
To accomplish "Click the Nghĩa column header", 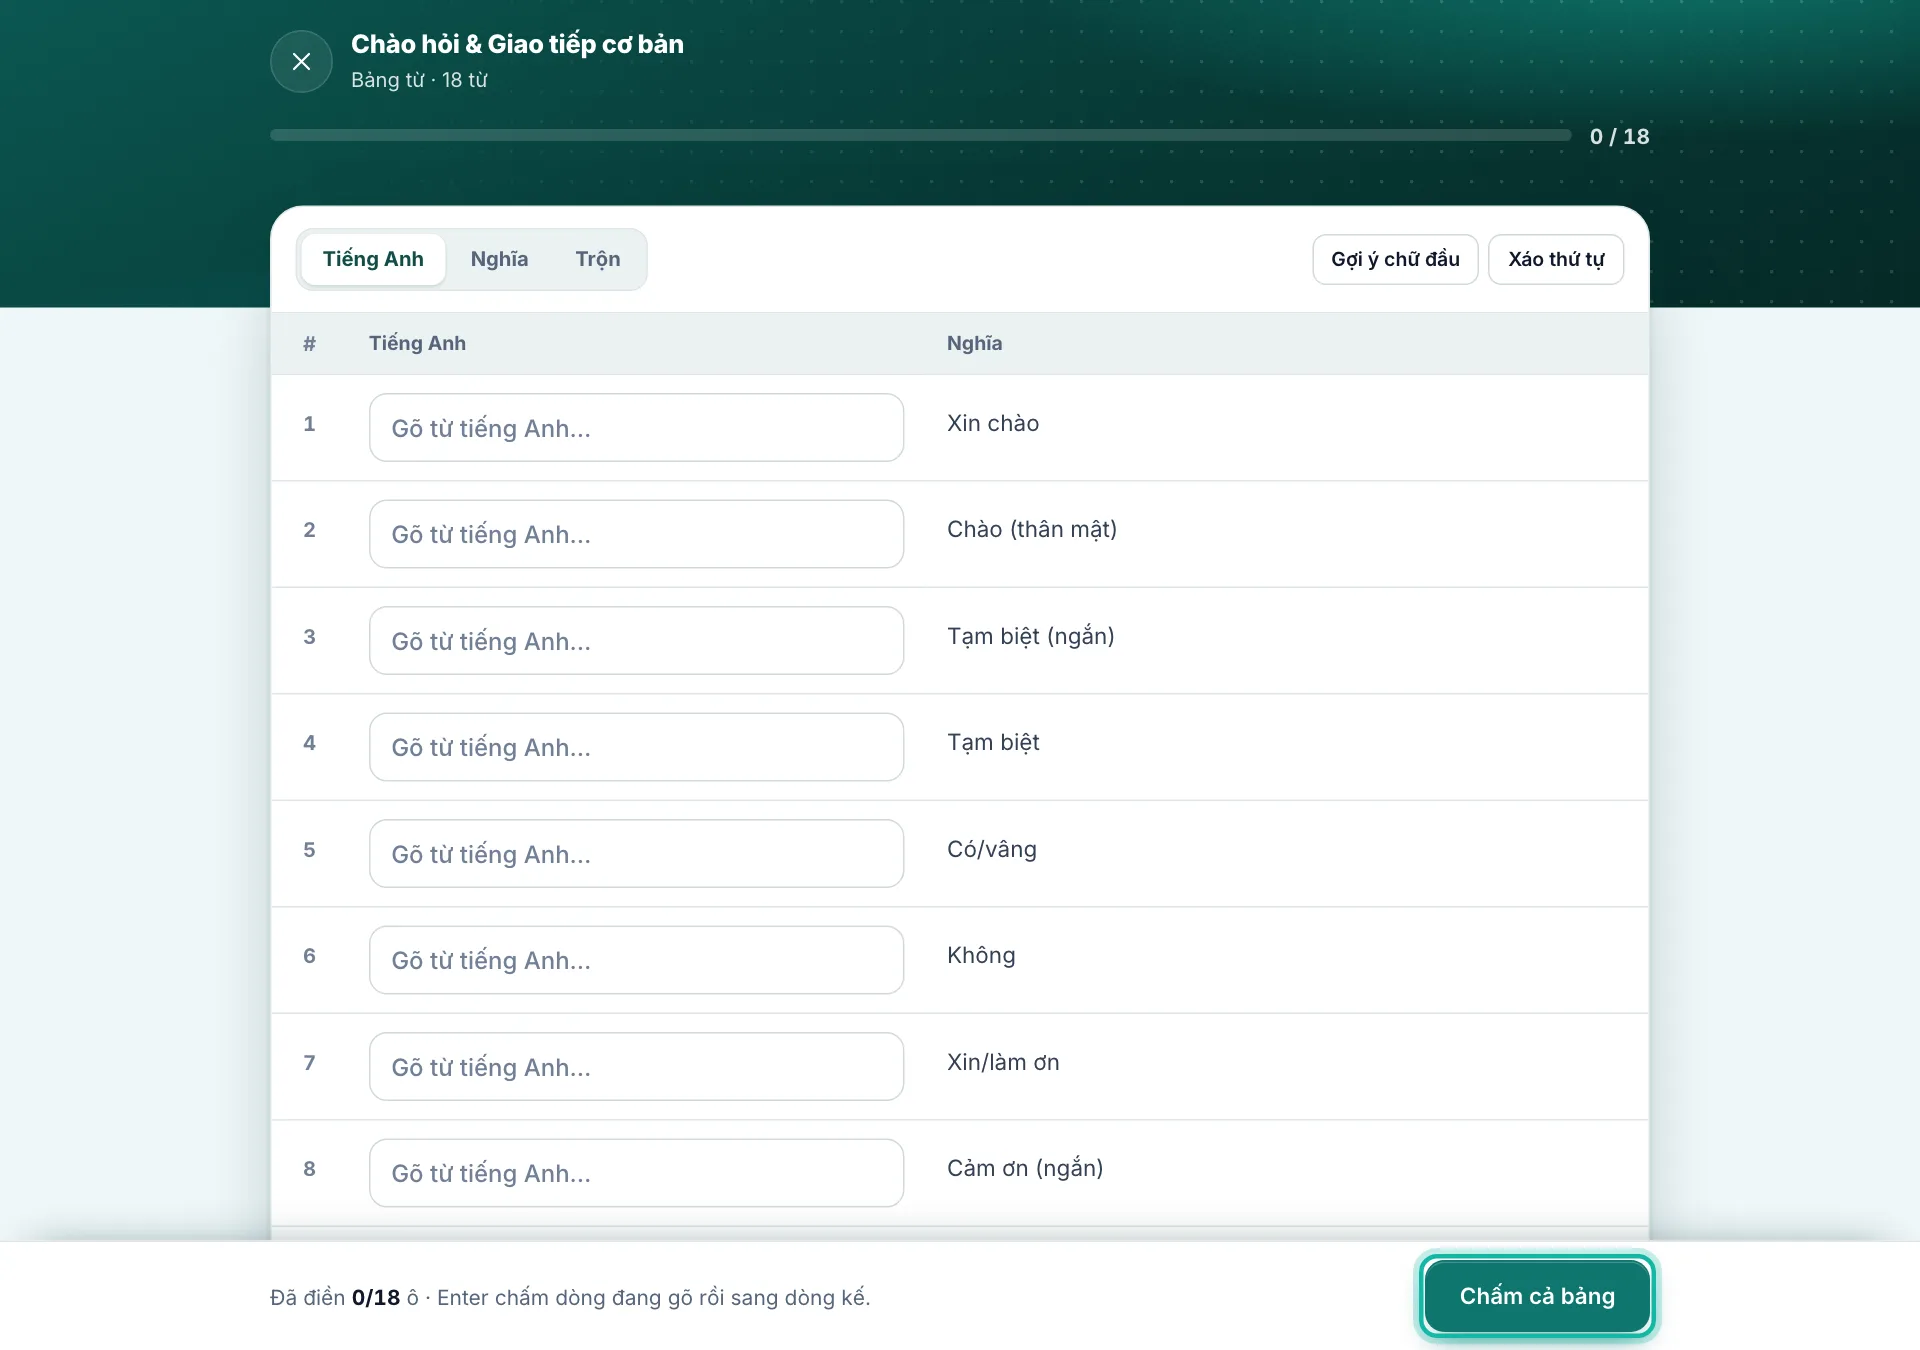I will [974, 343].
